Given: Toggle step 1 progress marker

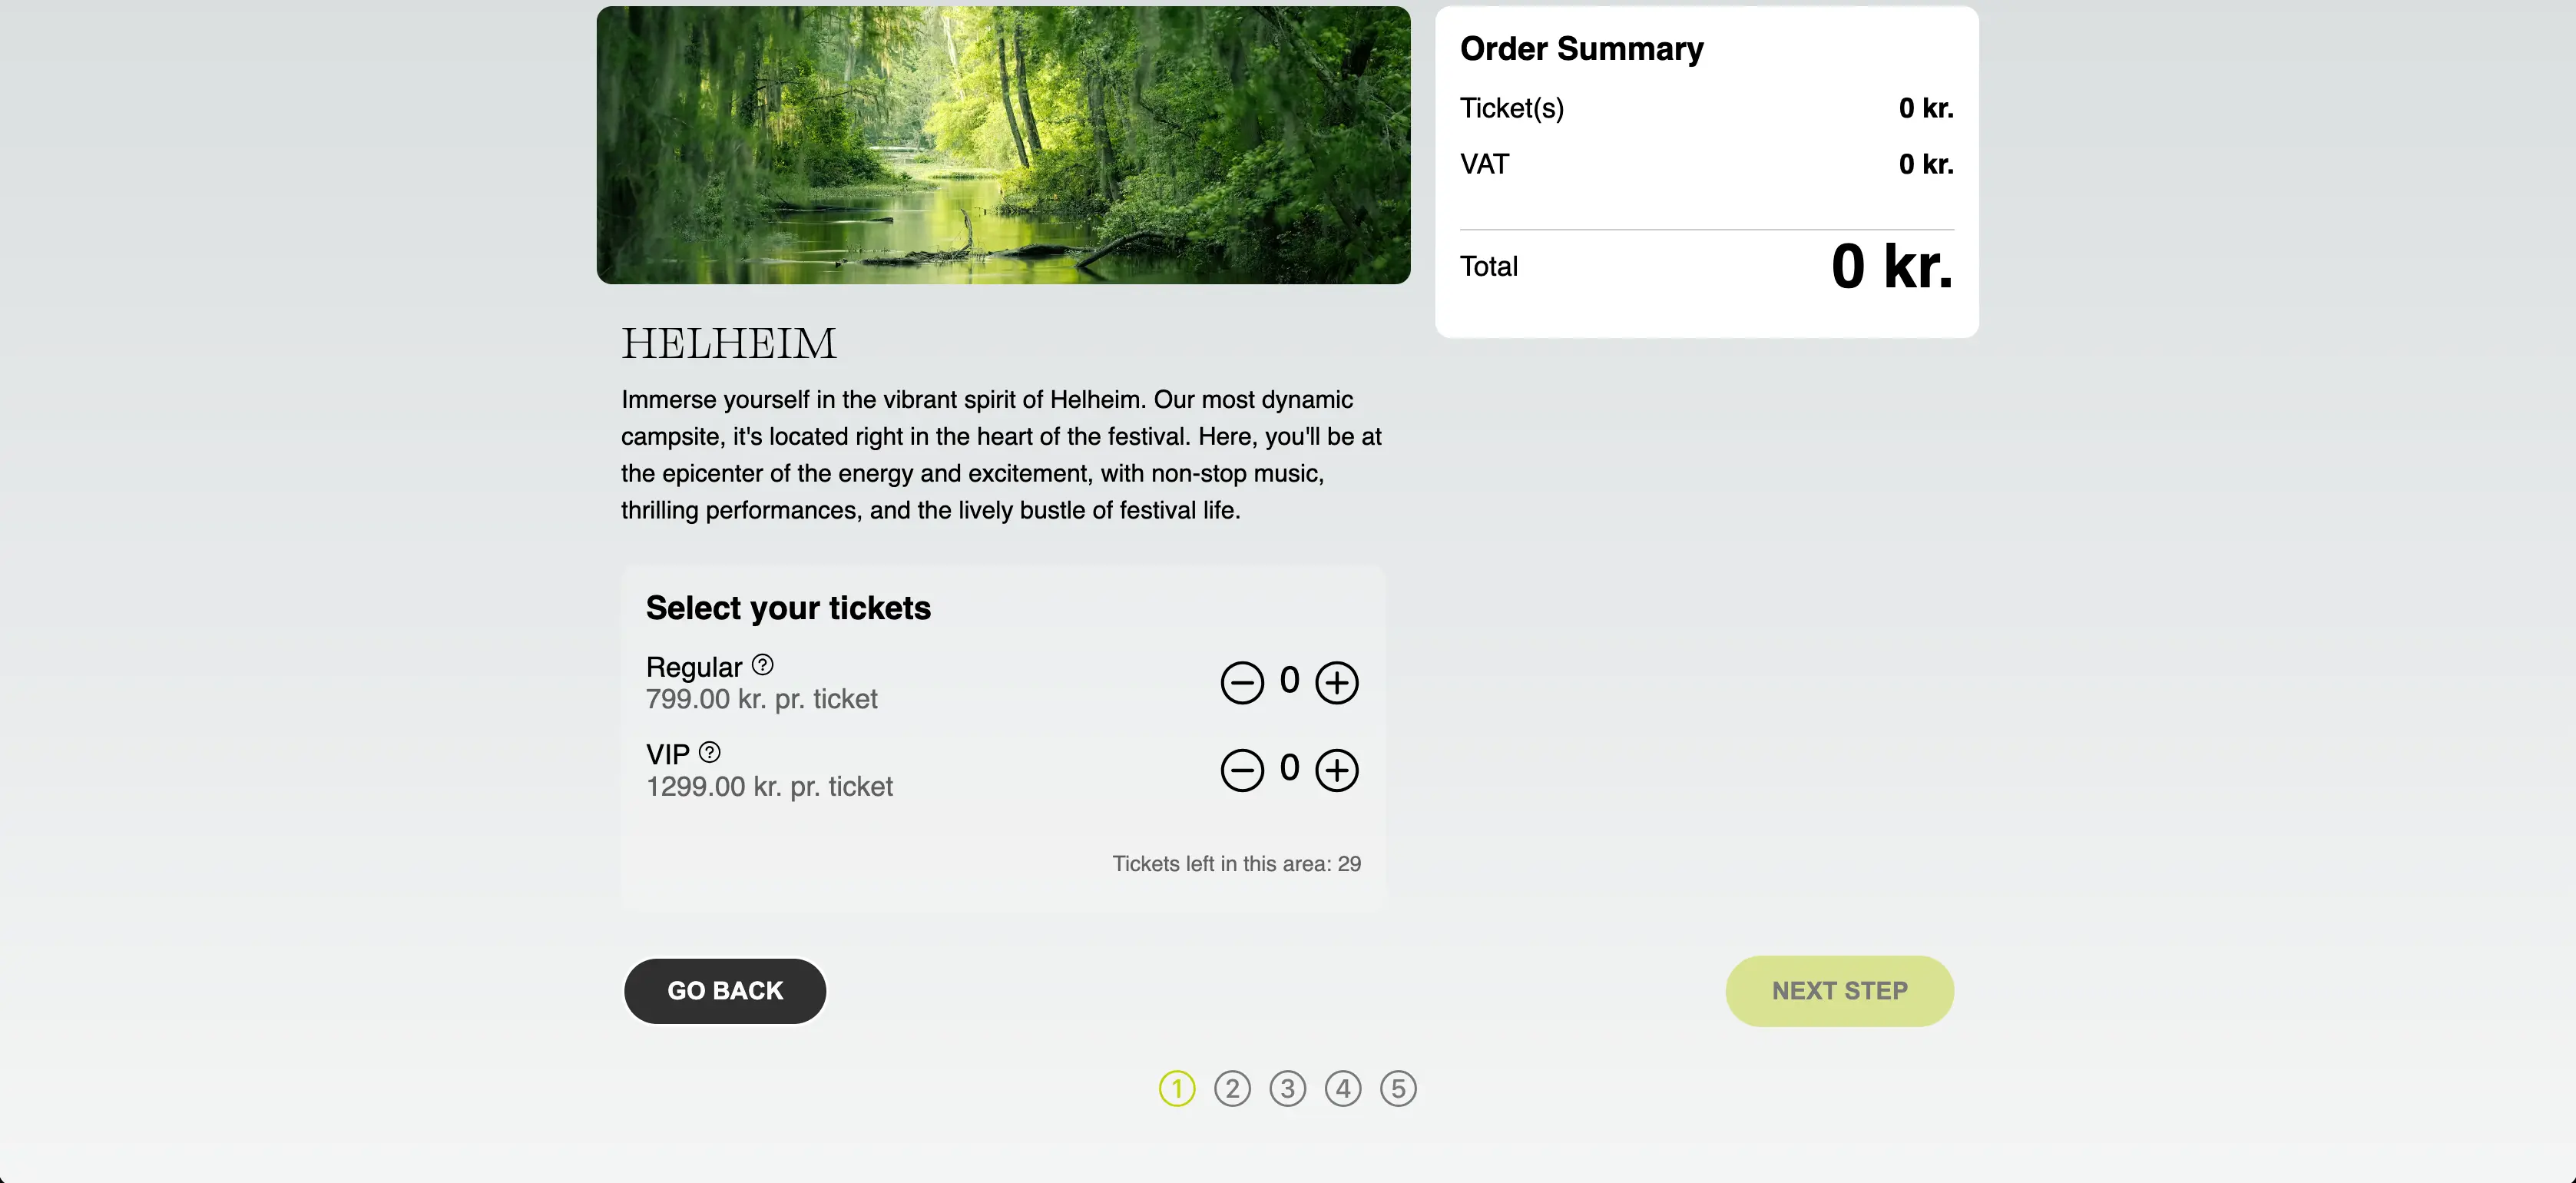Looking at the screenshot, I should tap(1178, 1088).
